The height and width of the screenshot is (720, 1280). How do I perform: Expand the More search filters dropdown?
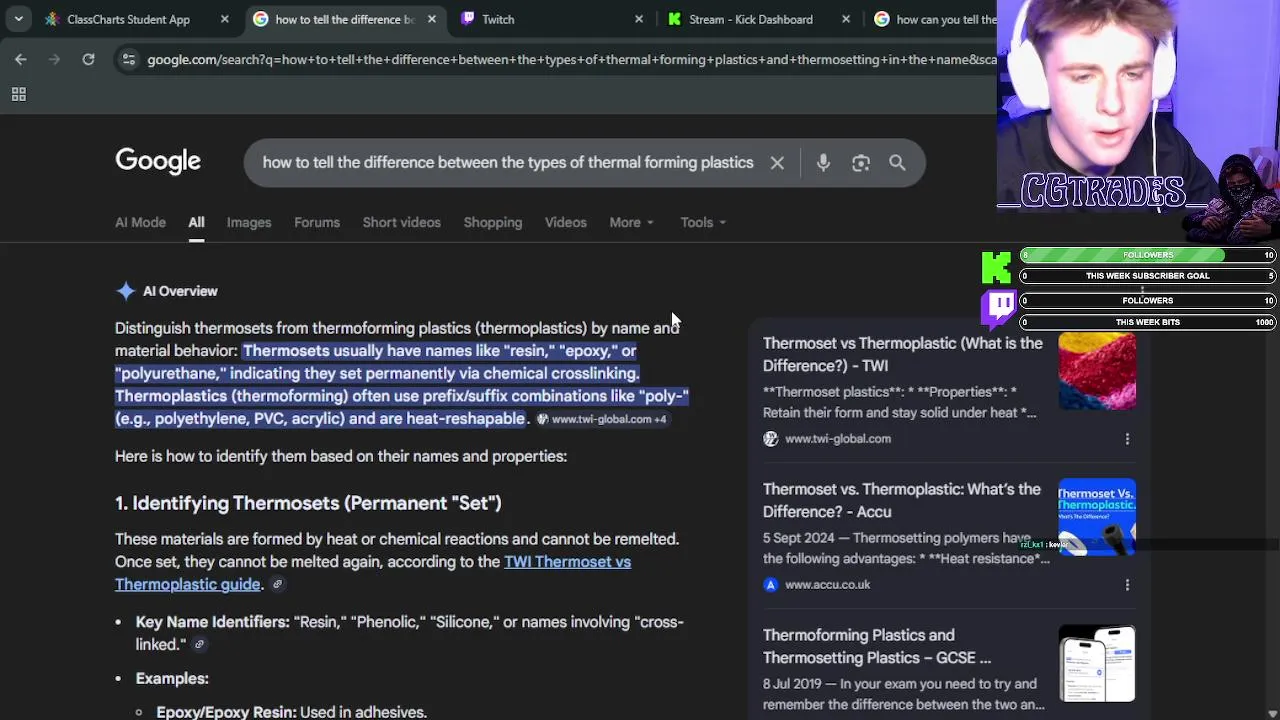631,222
